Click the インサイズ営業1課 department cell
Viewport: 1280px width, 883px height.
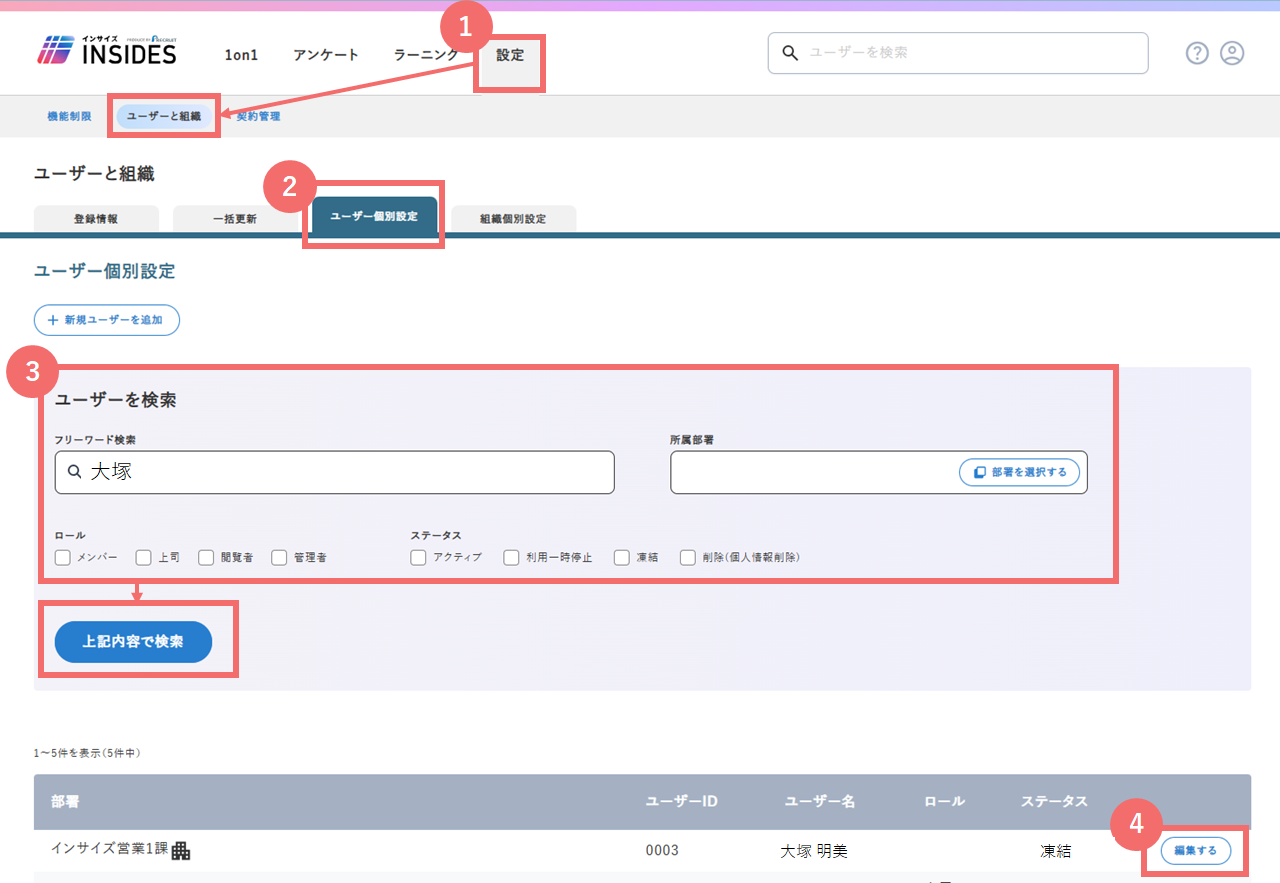[x=110, y=849]
